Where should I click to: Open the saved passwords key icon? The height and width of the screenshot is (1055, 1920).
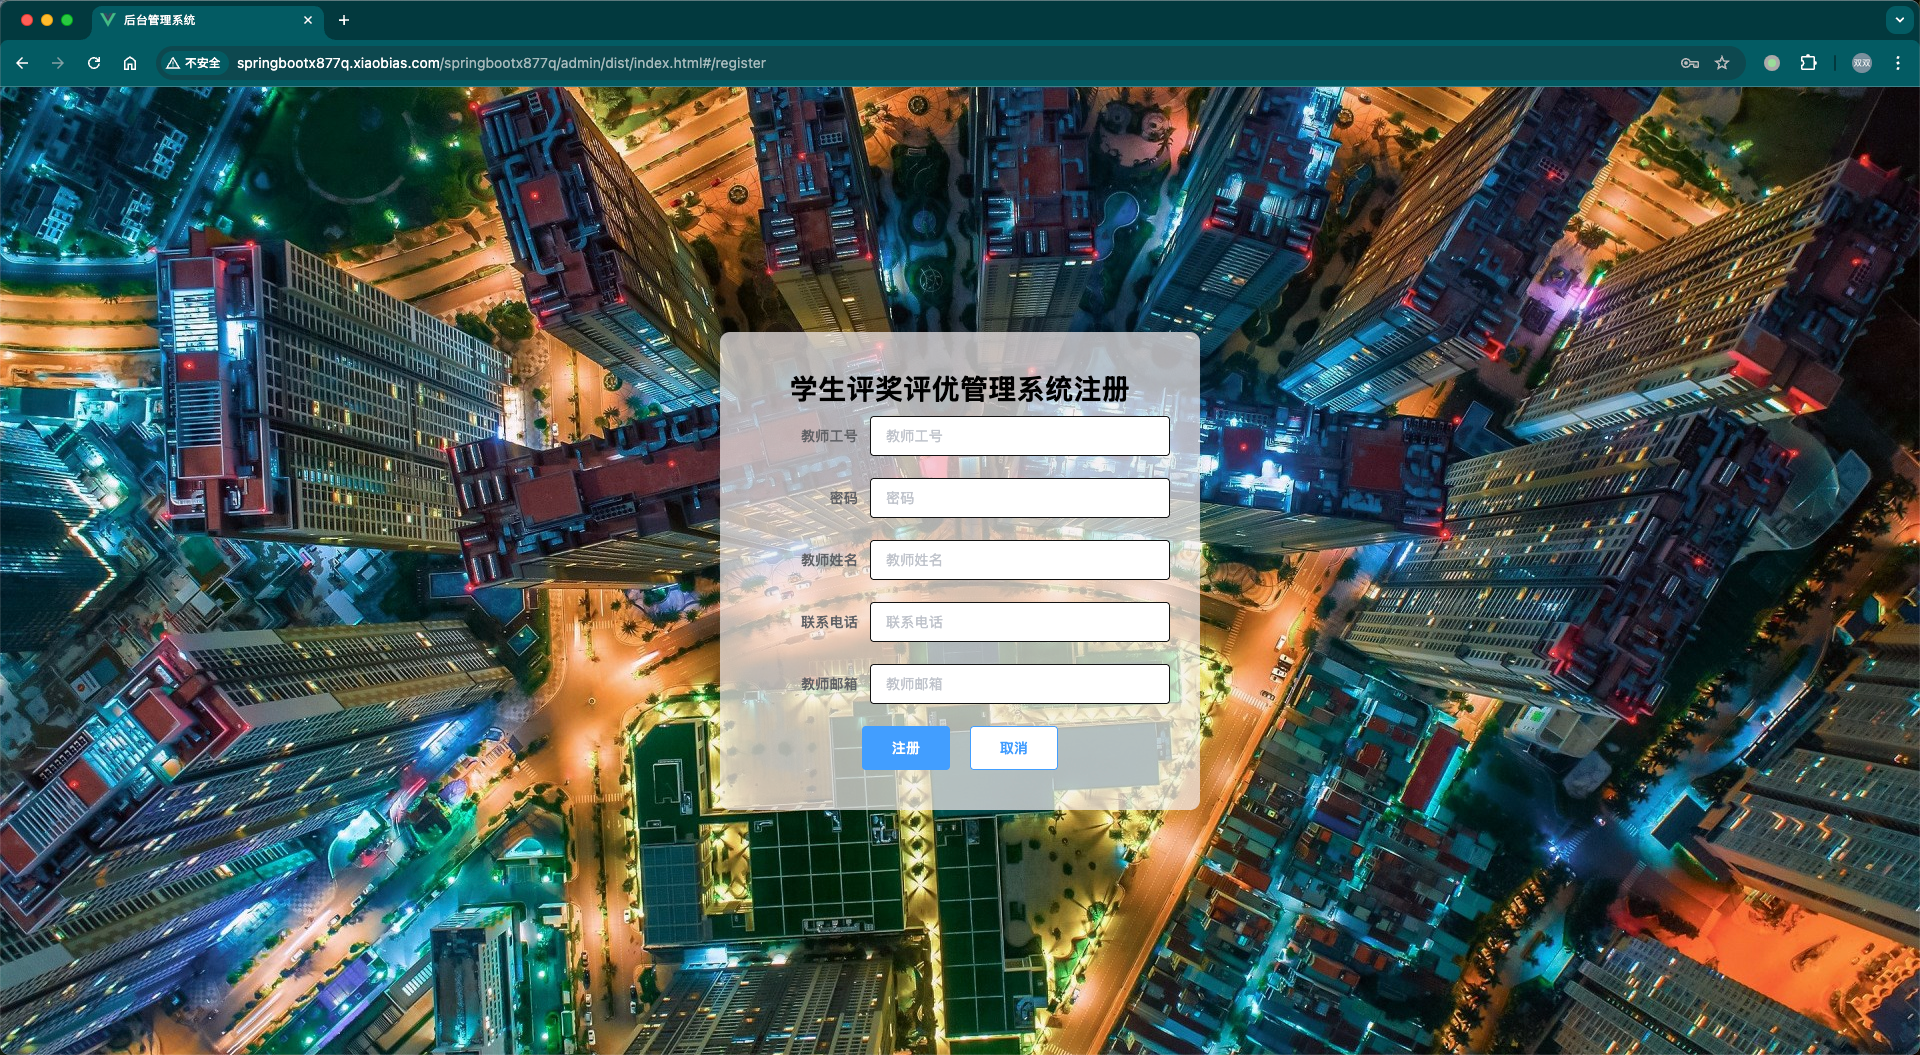(x=1690, y=63)
